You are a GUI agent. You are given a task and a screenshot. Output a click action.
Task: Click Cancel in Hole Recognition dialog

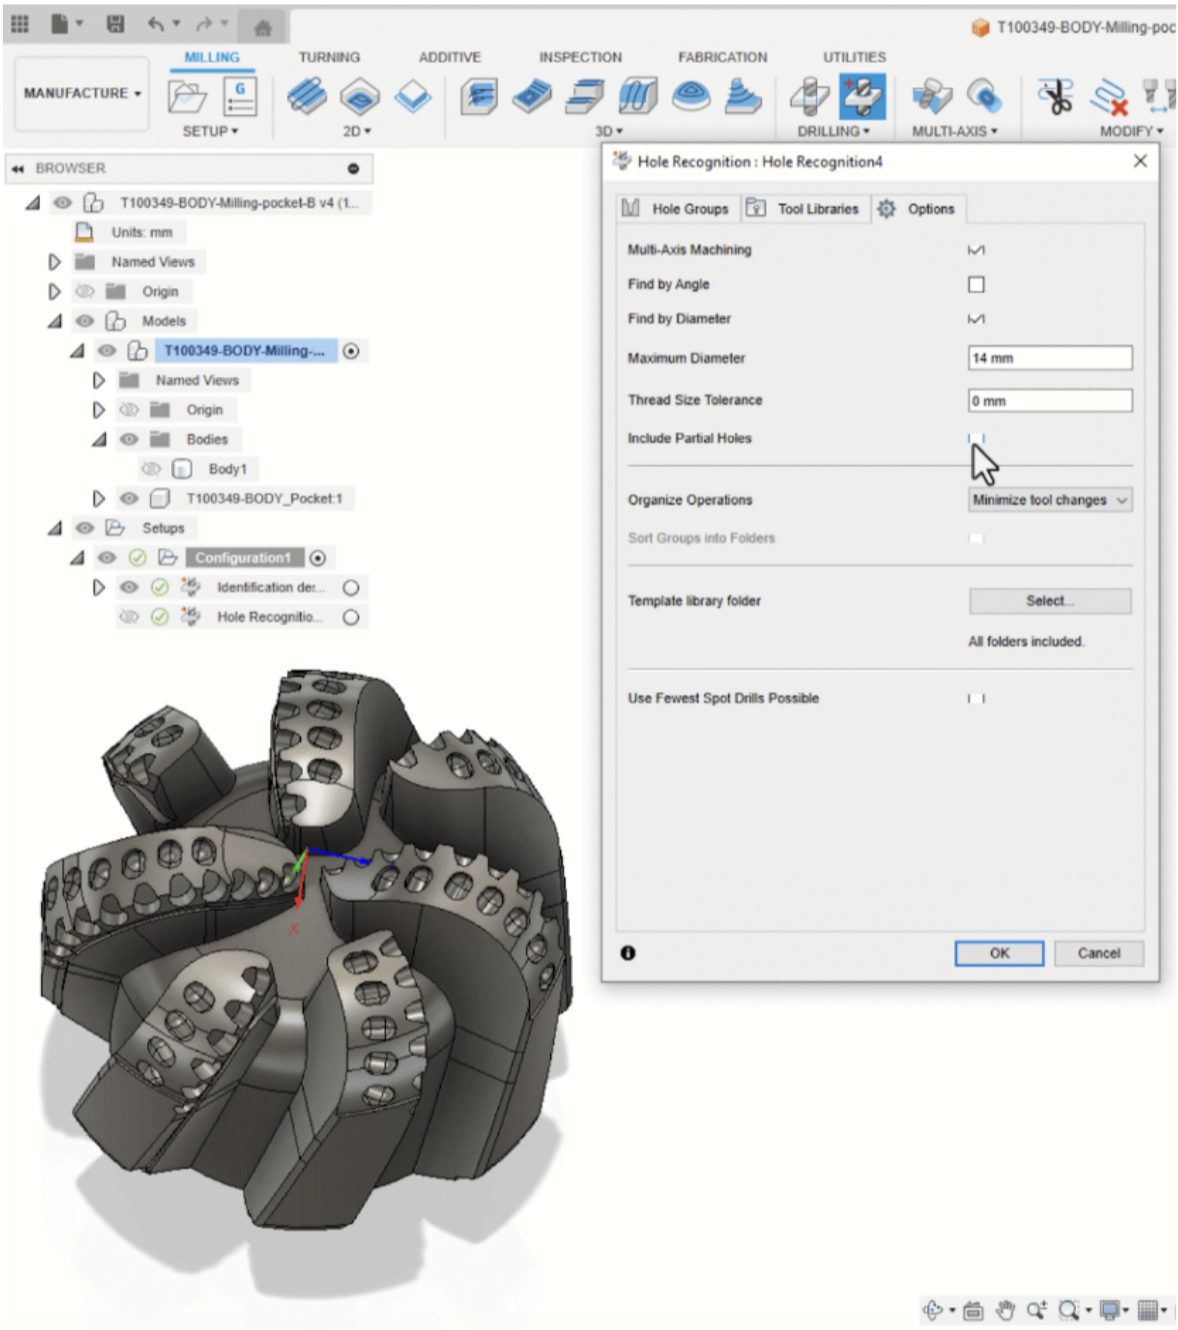1099,953
